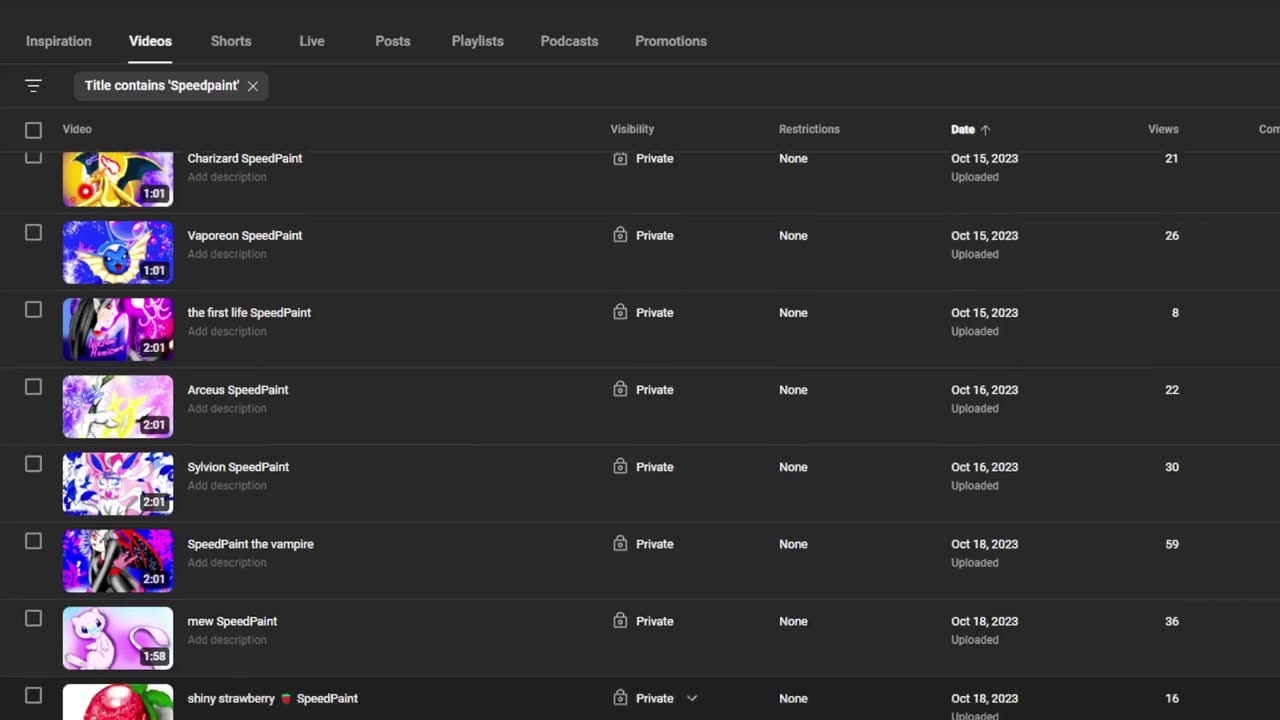Open the SpeedPaint the vampire thumbnail
This screenshot has height=720, width=1280.
click(x=118, y=561)
